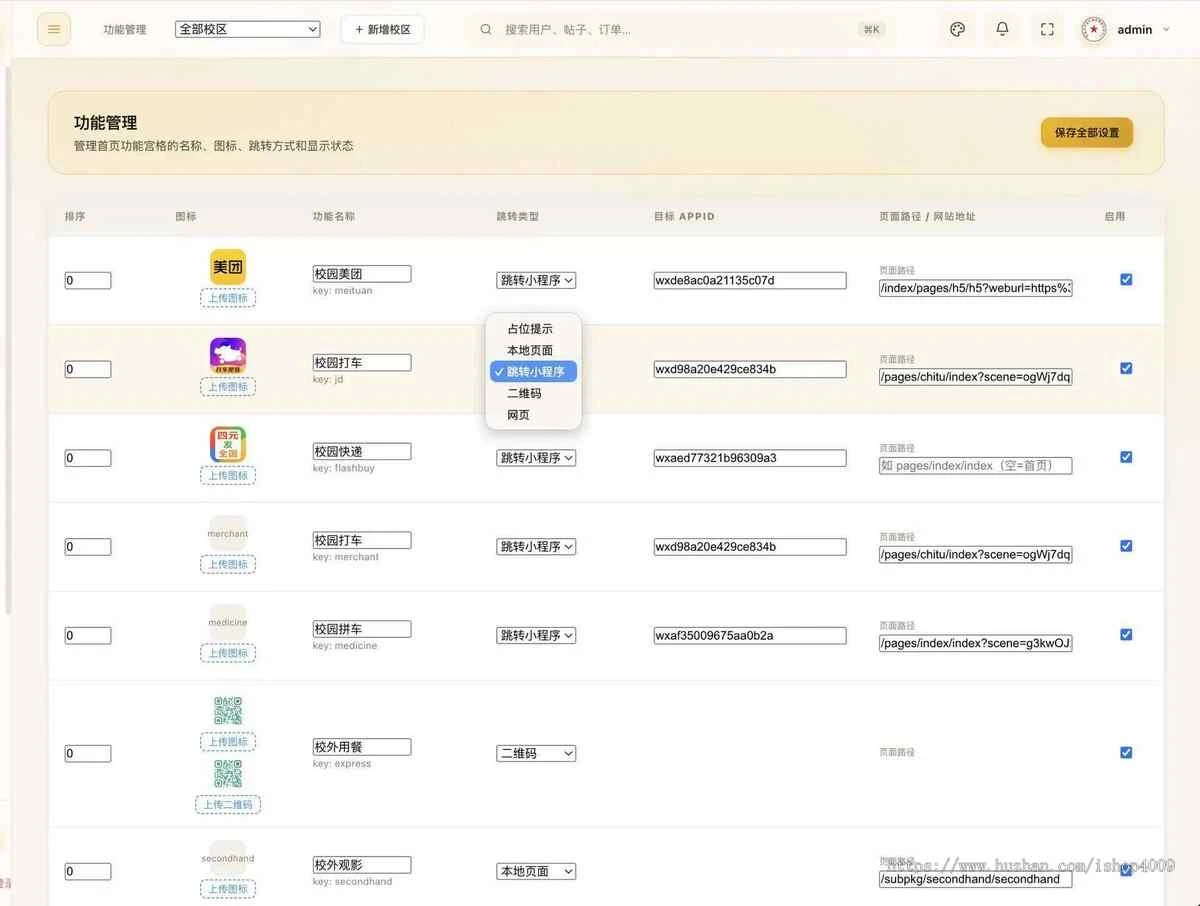
Task: Open jump type dropdown for key: merchant
Action: (536, 547)
